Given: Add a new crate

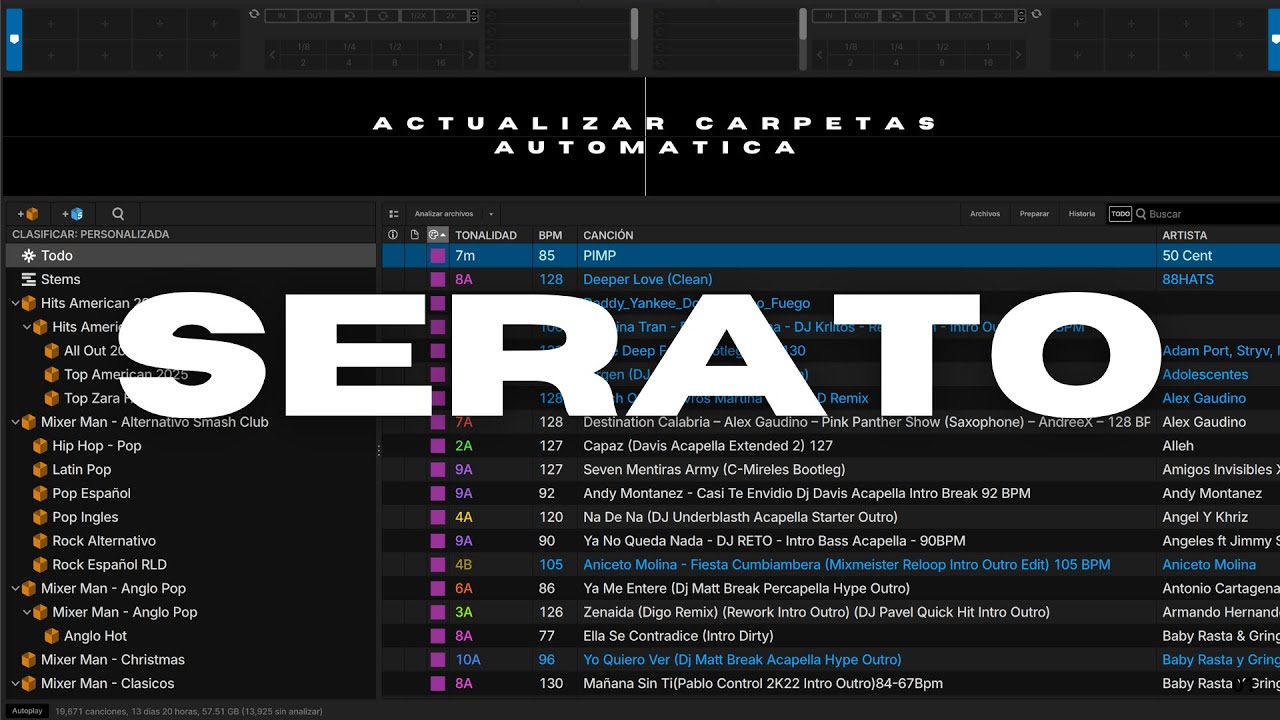Looking at the screenshot, I should pos(28,214).
